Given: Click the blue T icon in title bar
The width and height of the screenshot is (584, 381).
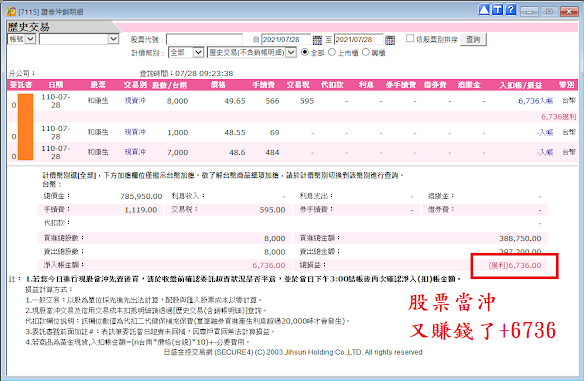Looking at the screenshot, I should 498,10.
